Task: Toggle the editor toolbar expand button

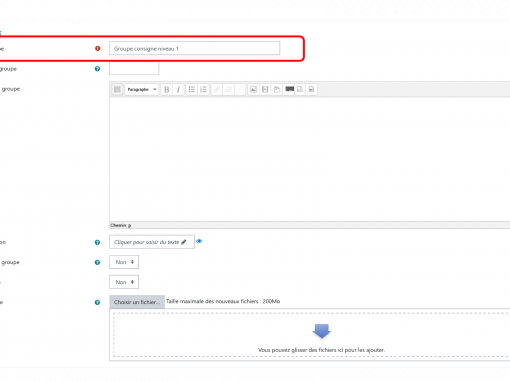Action: click(x=117, y=89)
